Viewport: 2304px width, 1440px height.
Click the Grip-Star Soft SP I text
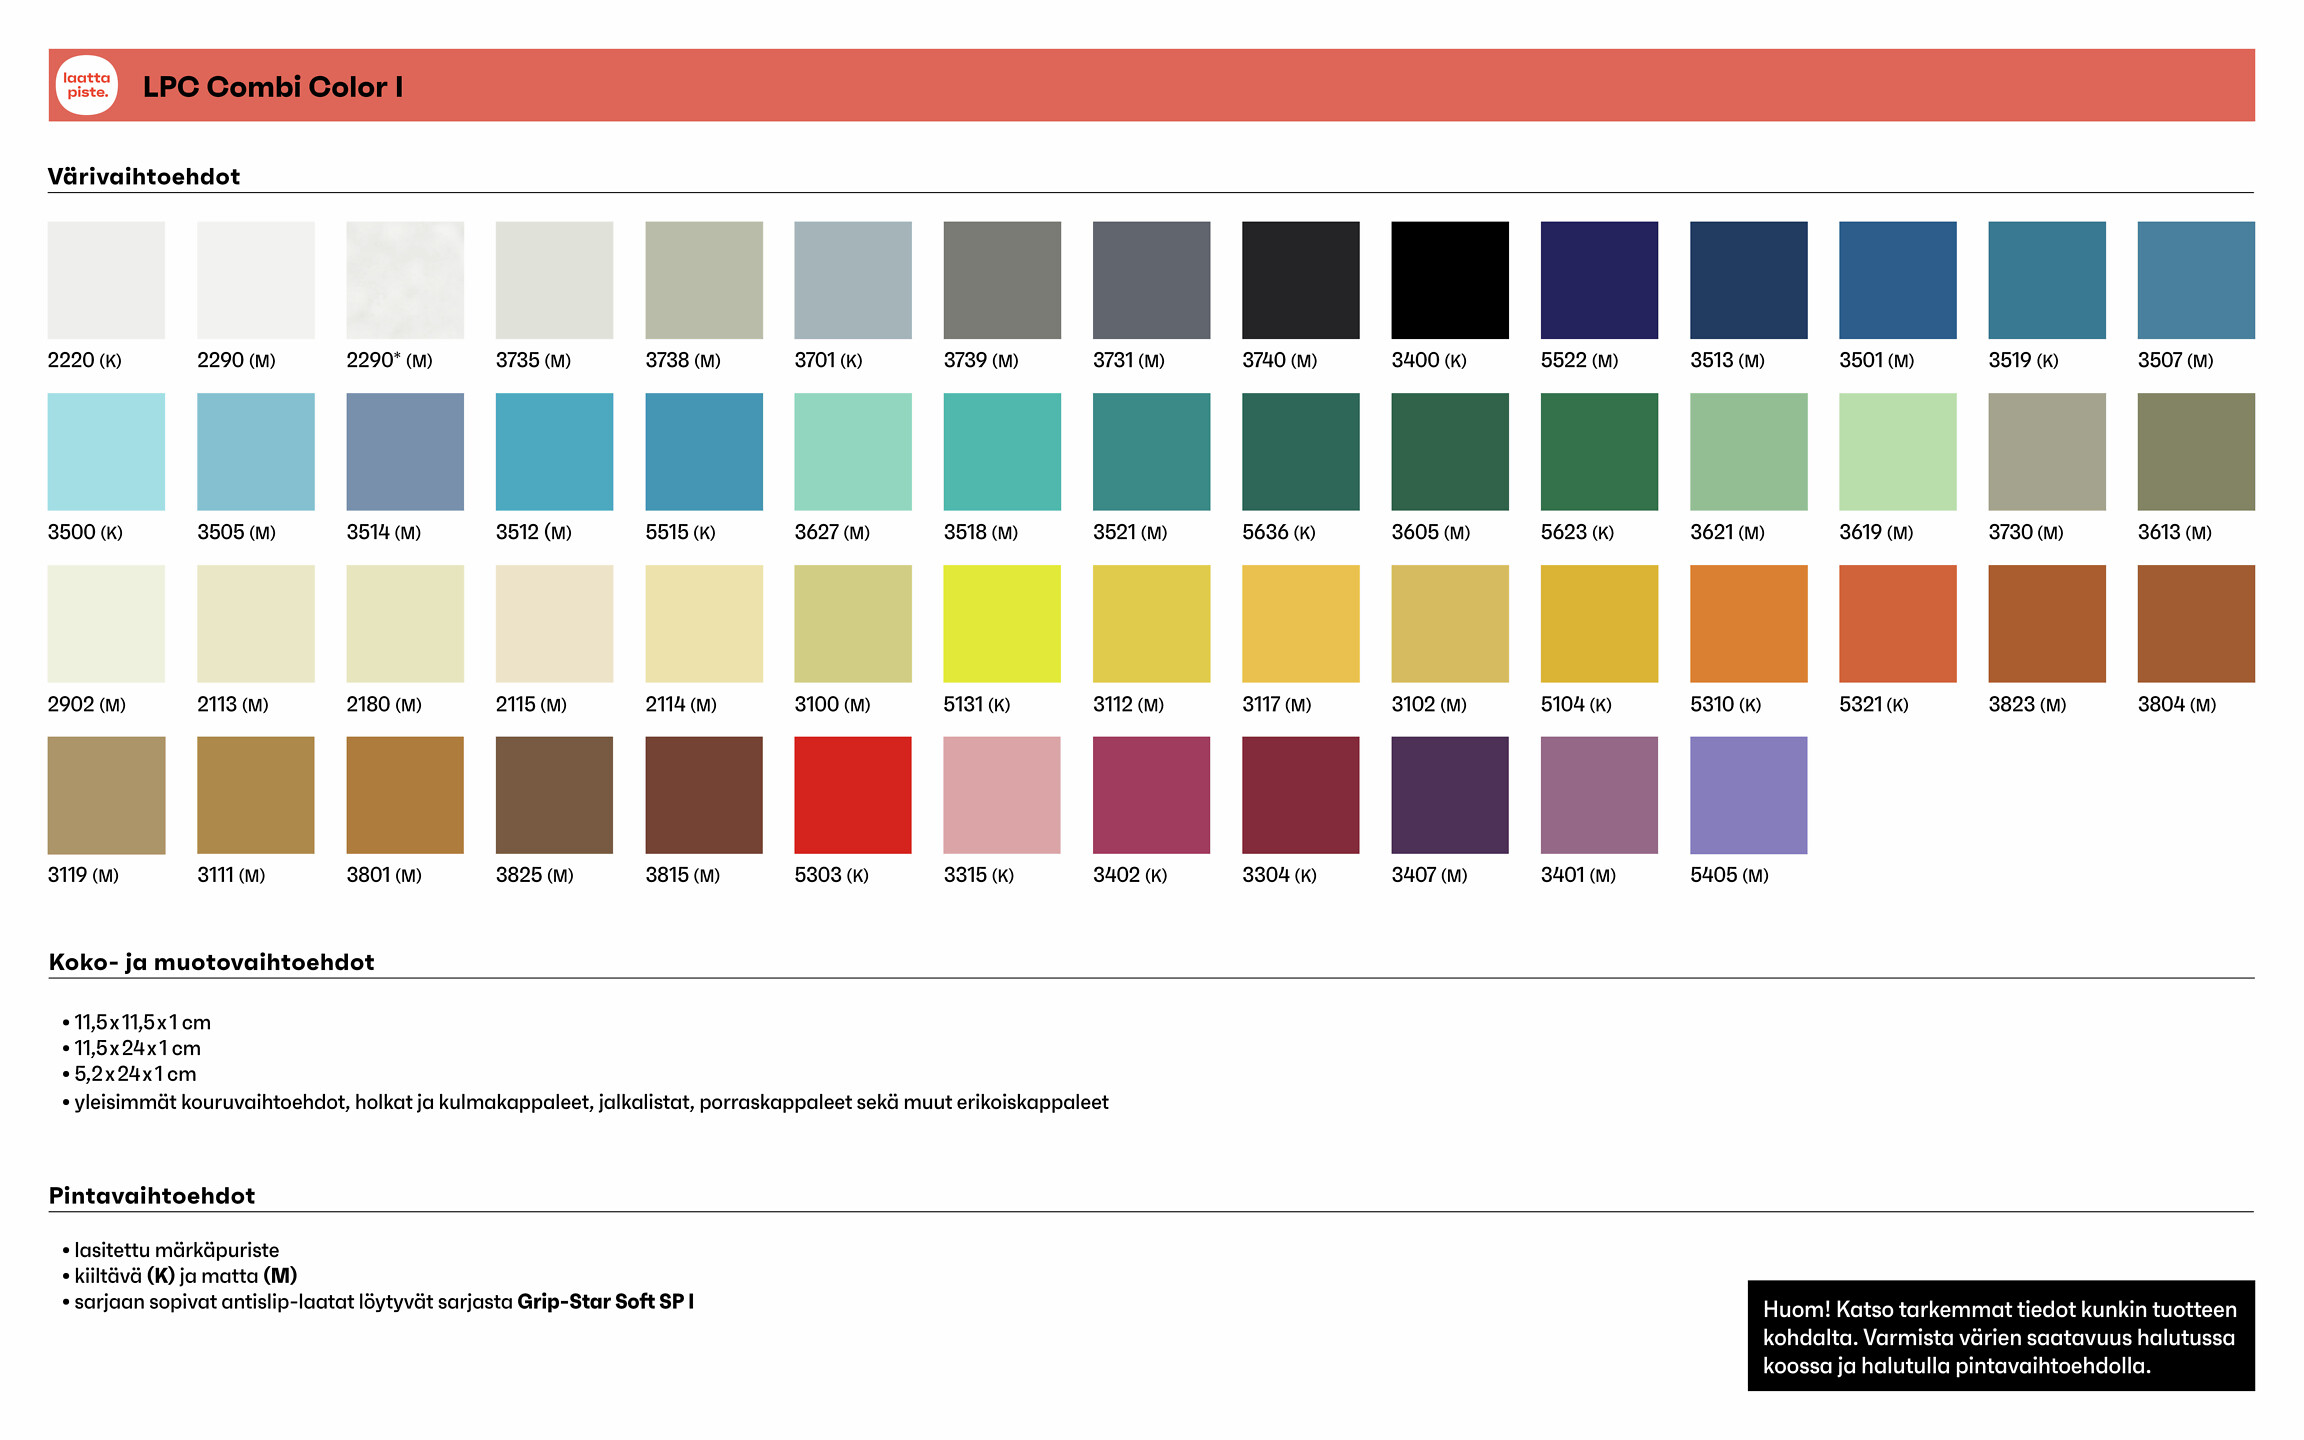pyautogui.click(x=605, y=1302)
